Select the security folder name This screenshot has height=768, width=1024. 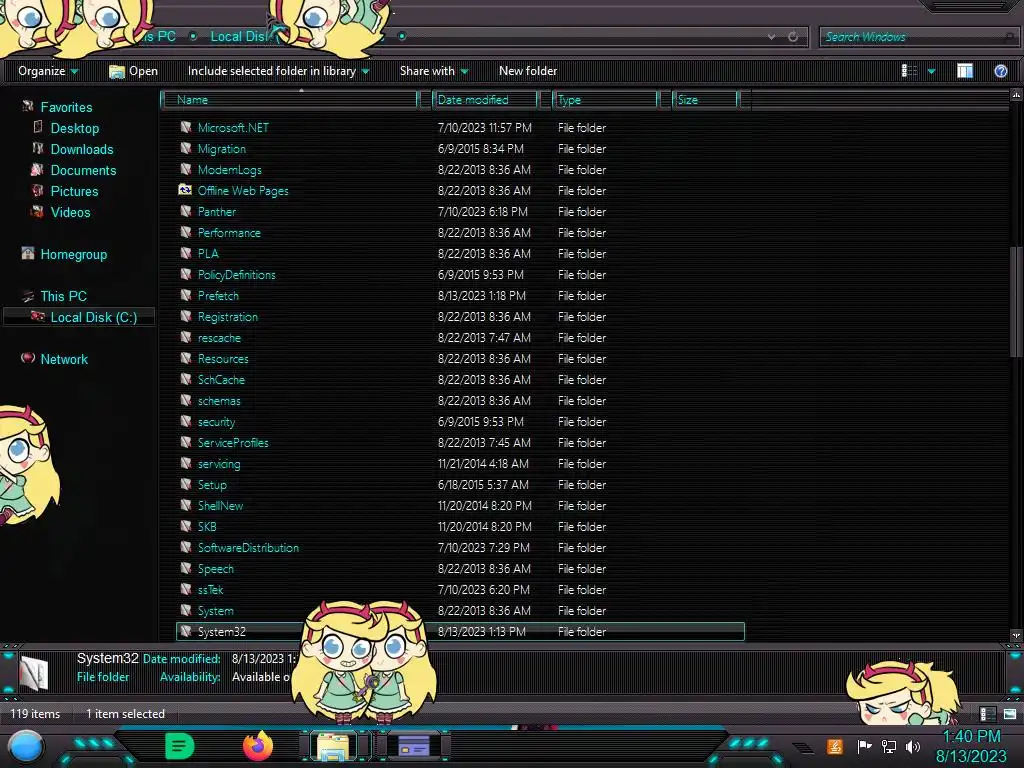coord(216,422)
